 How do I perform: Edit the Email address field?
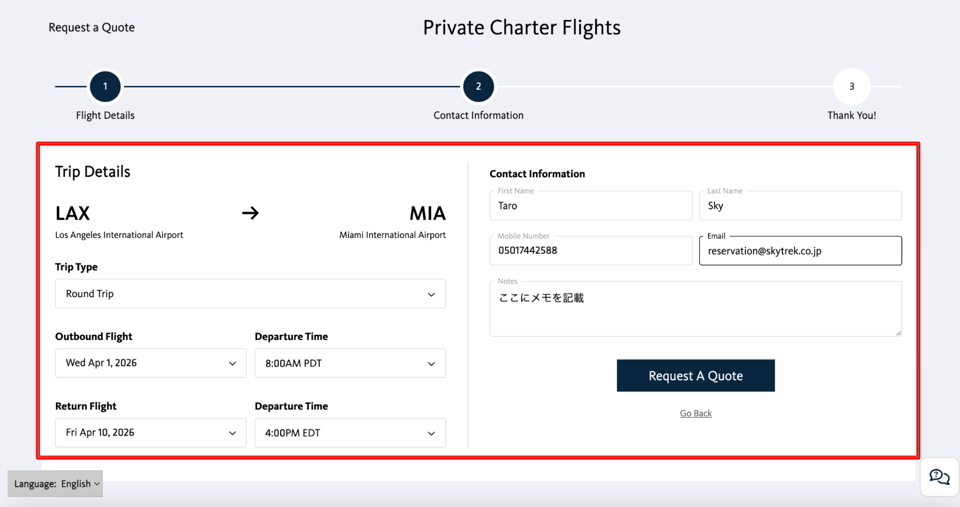(800, 251)
